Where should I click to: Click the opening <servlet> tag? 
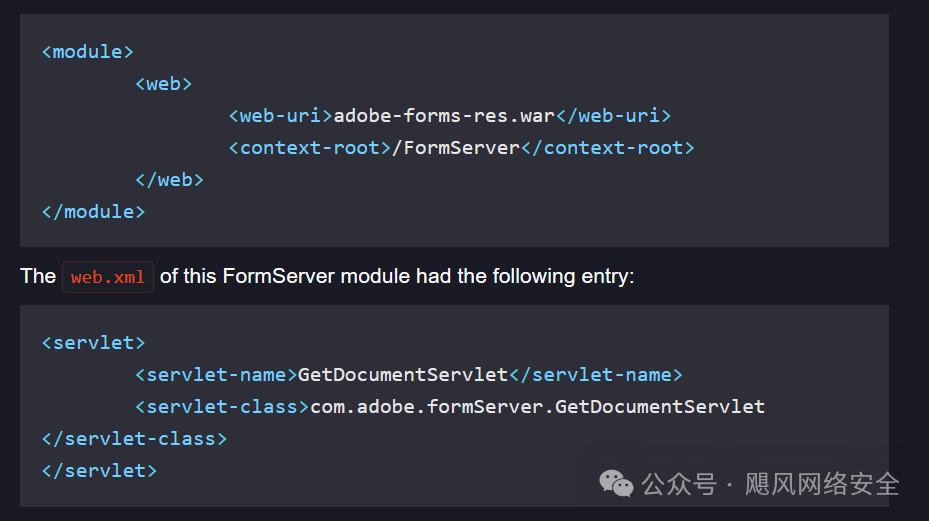[x=93, y=343]
